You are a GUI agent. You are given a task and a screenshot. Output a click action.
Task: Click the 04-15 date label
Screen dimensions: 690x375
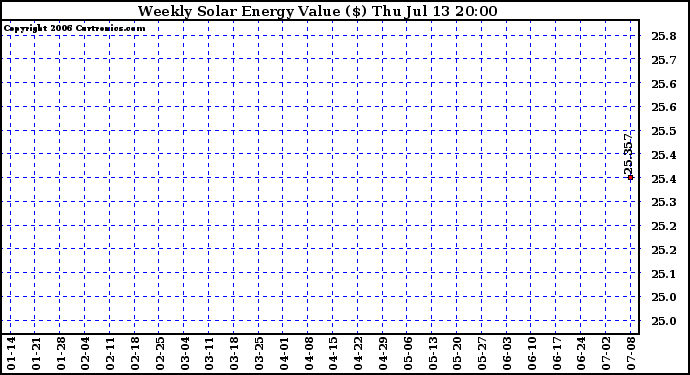point(334,353)
